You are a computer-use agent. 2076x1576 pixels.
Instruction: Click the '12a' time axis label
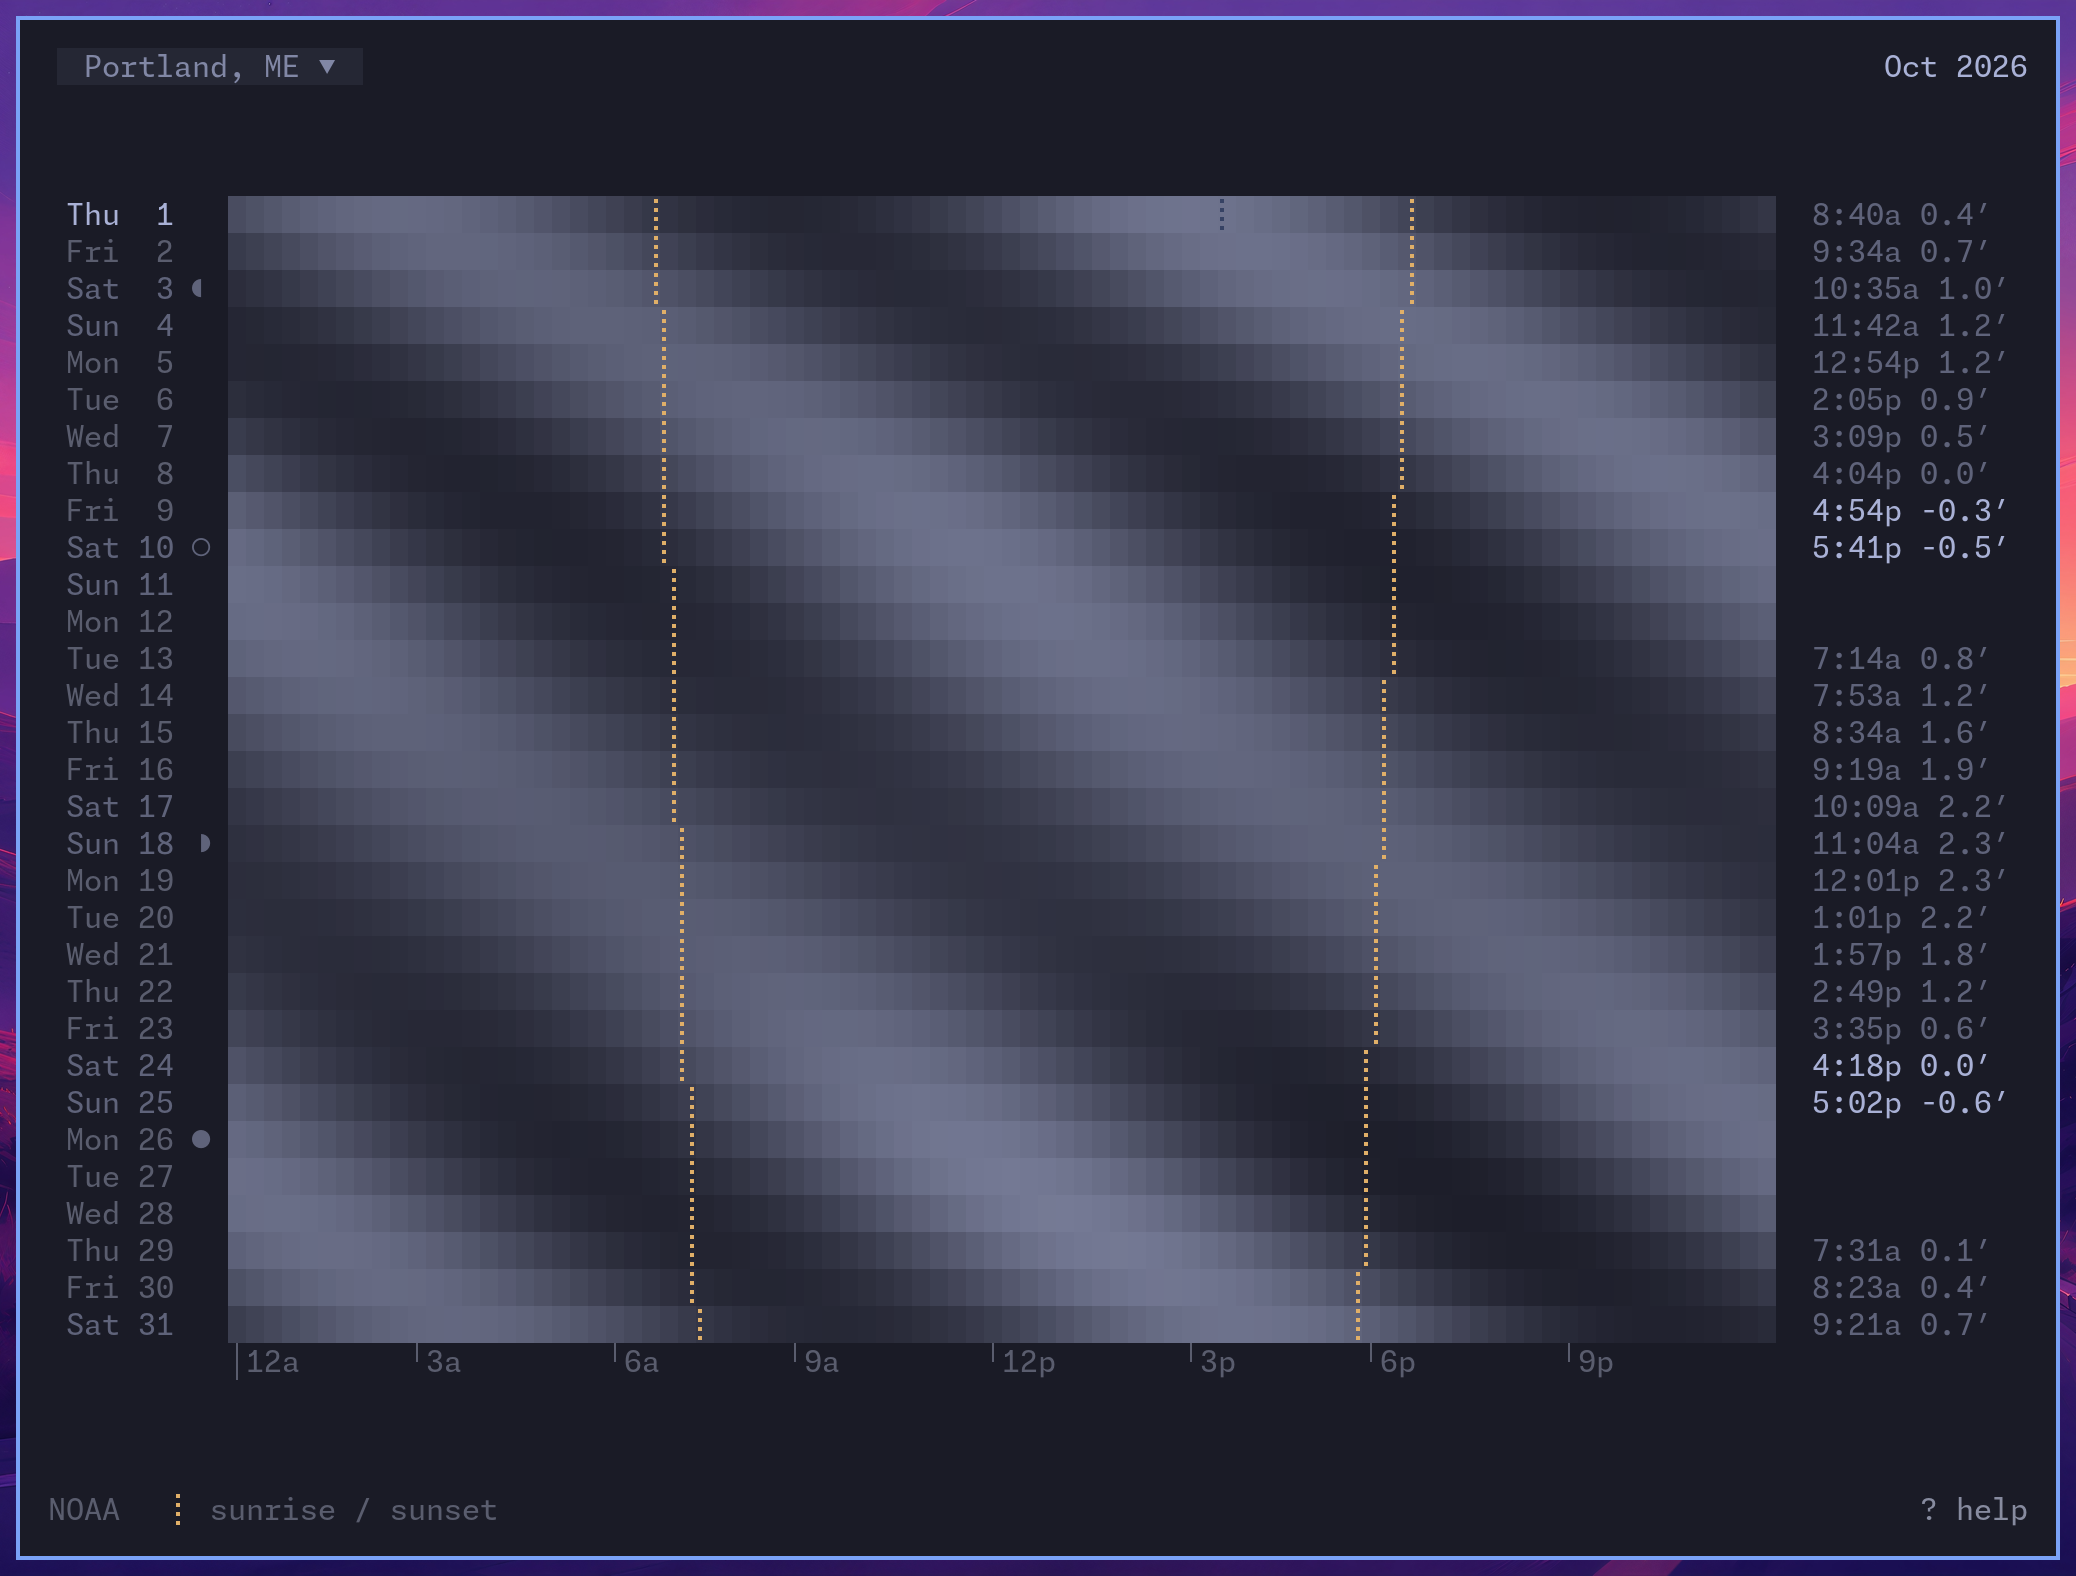[272, 1362]
